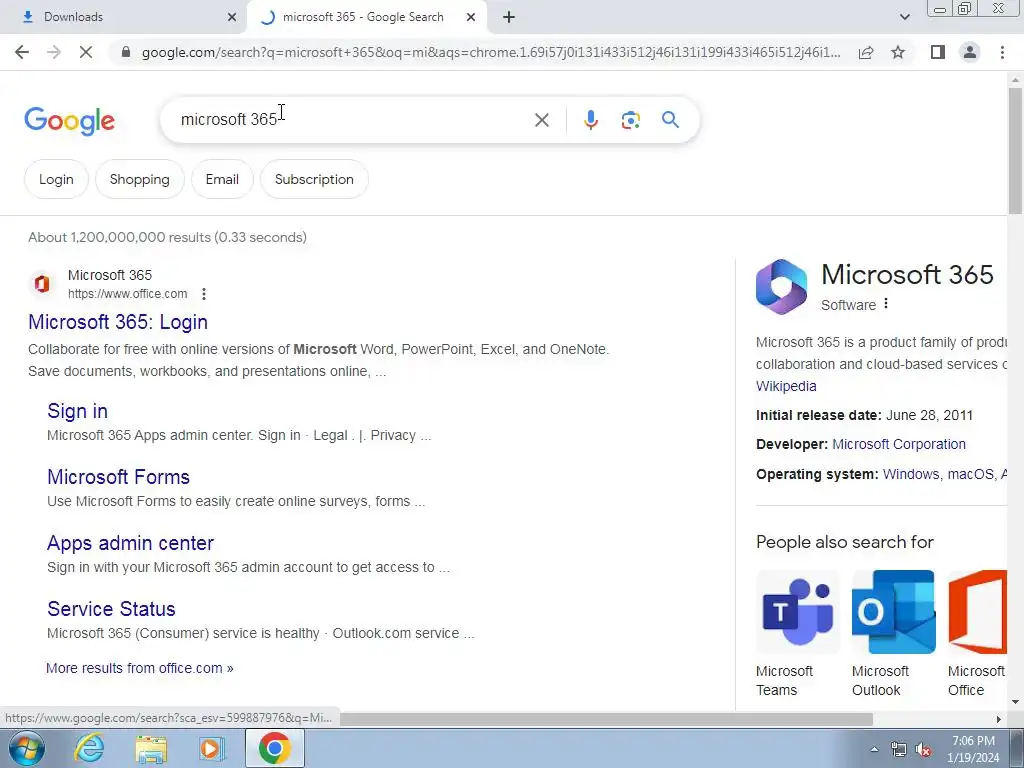
Task: Open a new tab
Action: (509, 17)
